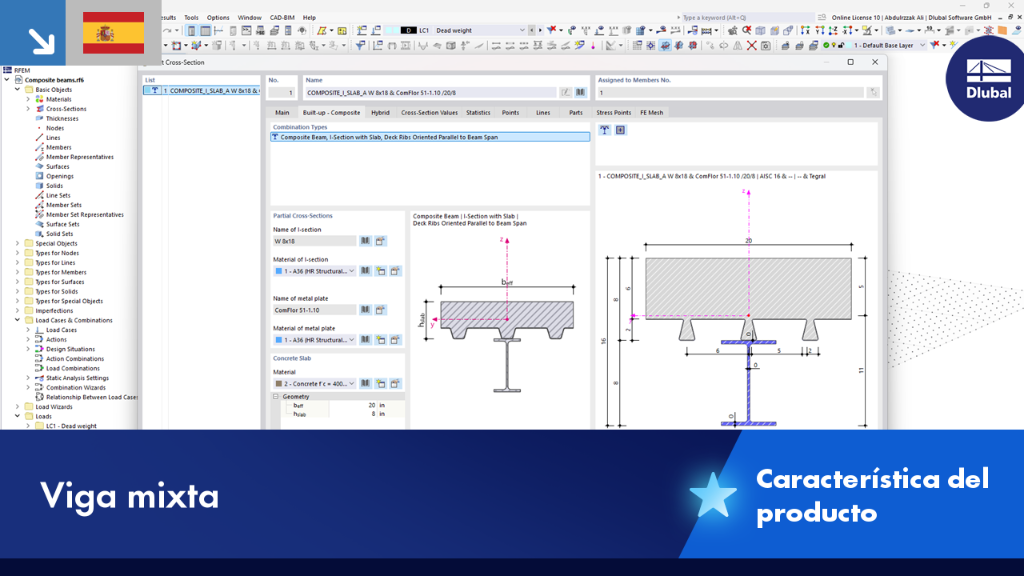Switch to Main tab

click(x=282, y=112)
